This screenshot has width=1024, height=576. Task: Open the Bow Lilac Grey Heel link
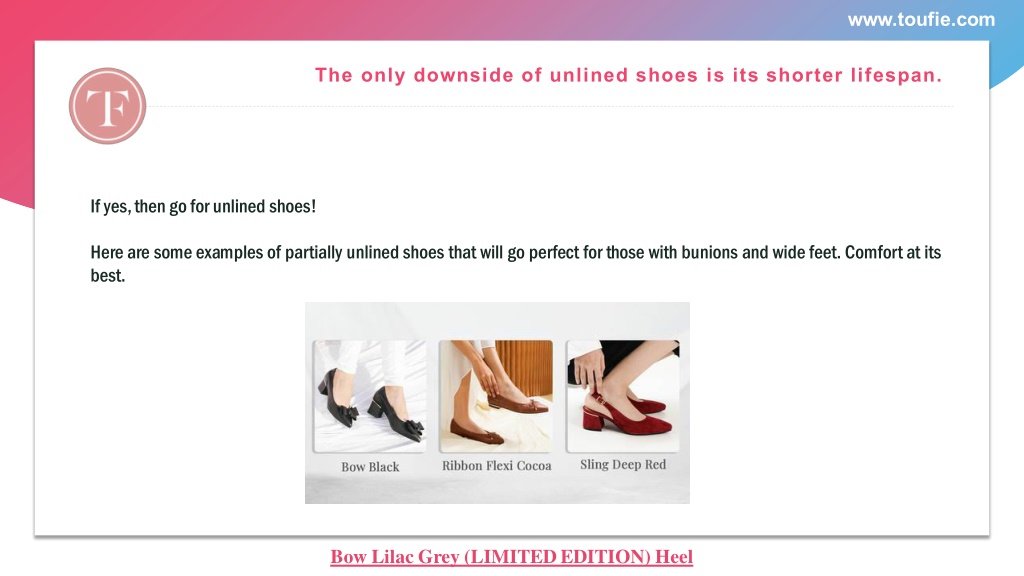point(511,557)
